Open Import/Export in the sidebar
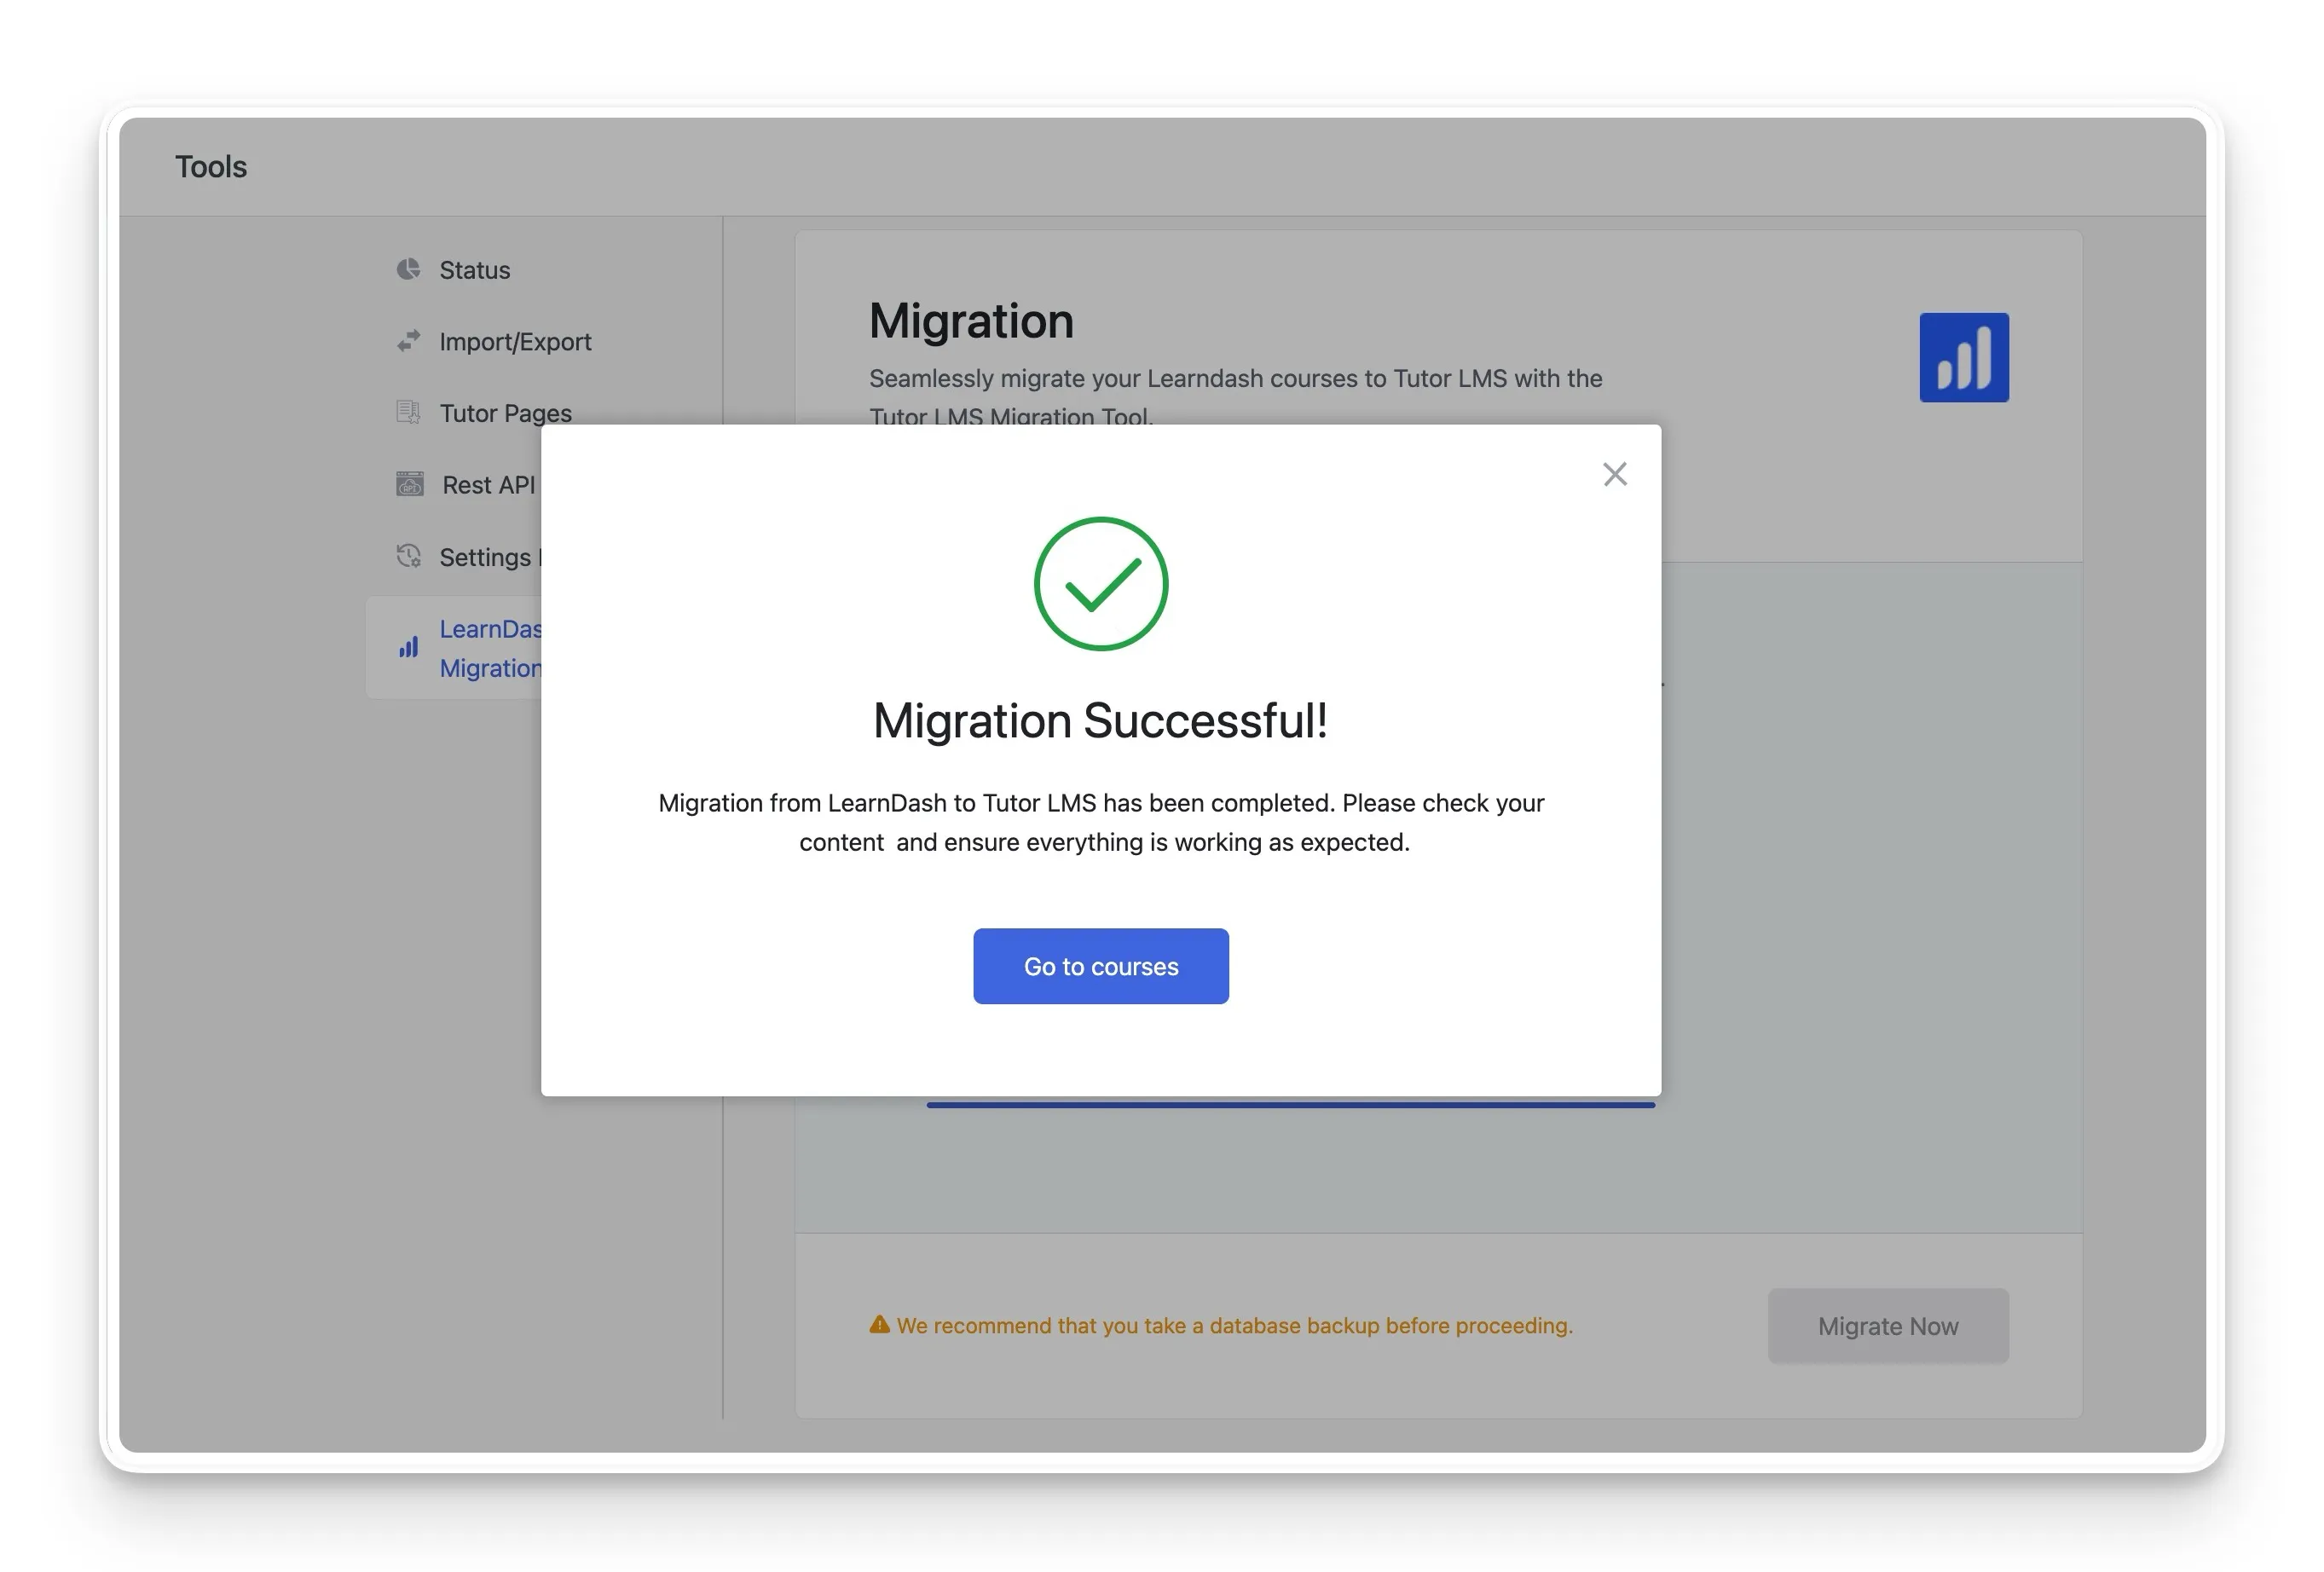Screen dimensions: 2324x1572 (515, 342)
